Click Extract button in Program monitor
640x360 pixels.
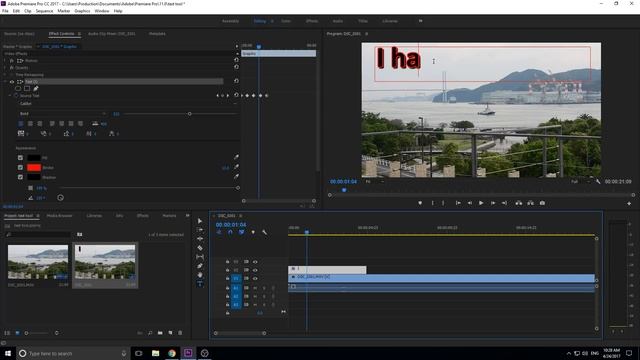pyautogui.click(x=530, y=203)
